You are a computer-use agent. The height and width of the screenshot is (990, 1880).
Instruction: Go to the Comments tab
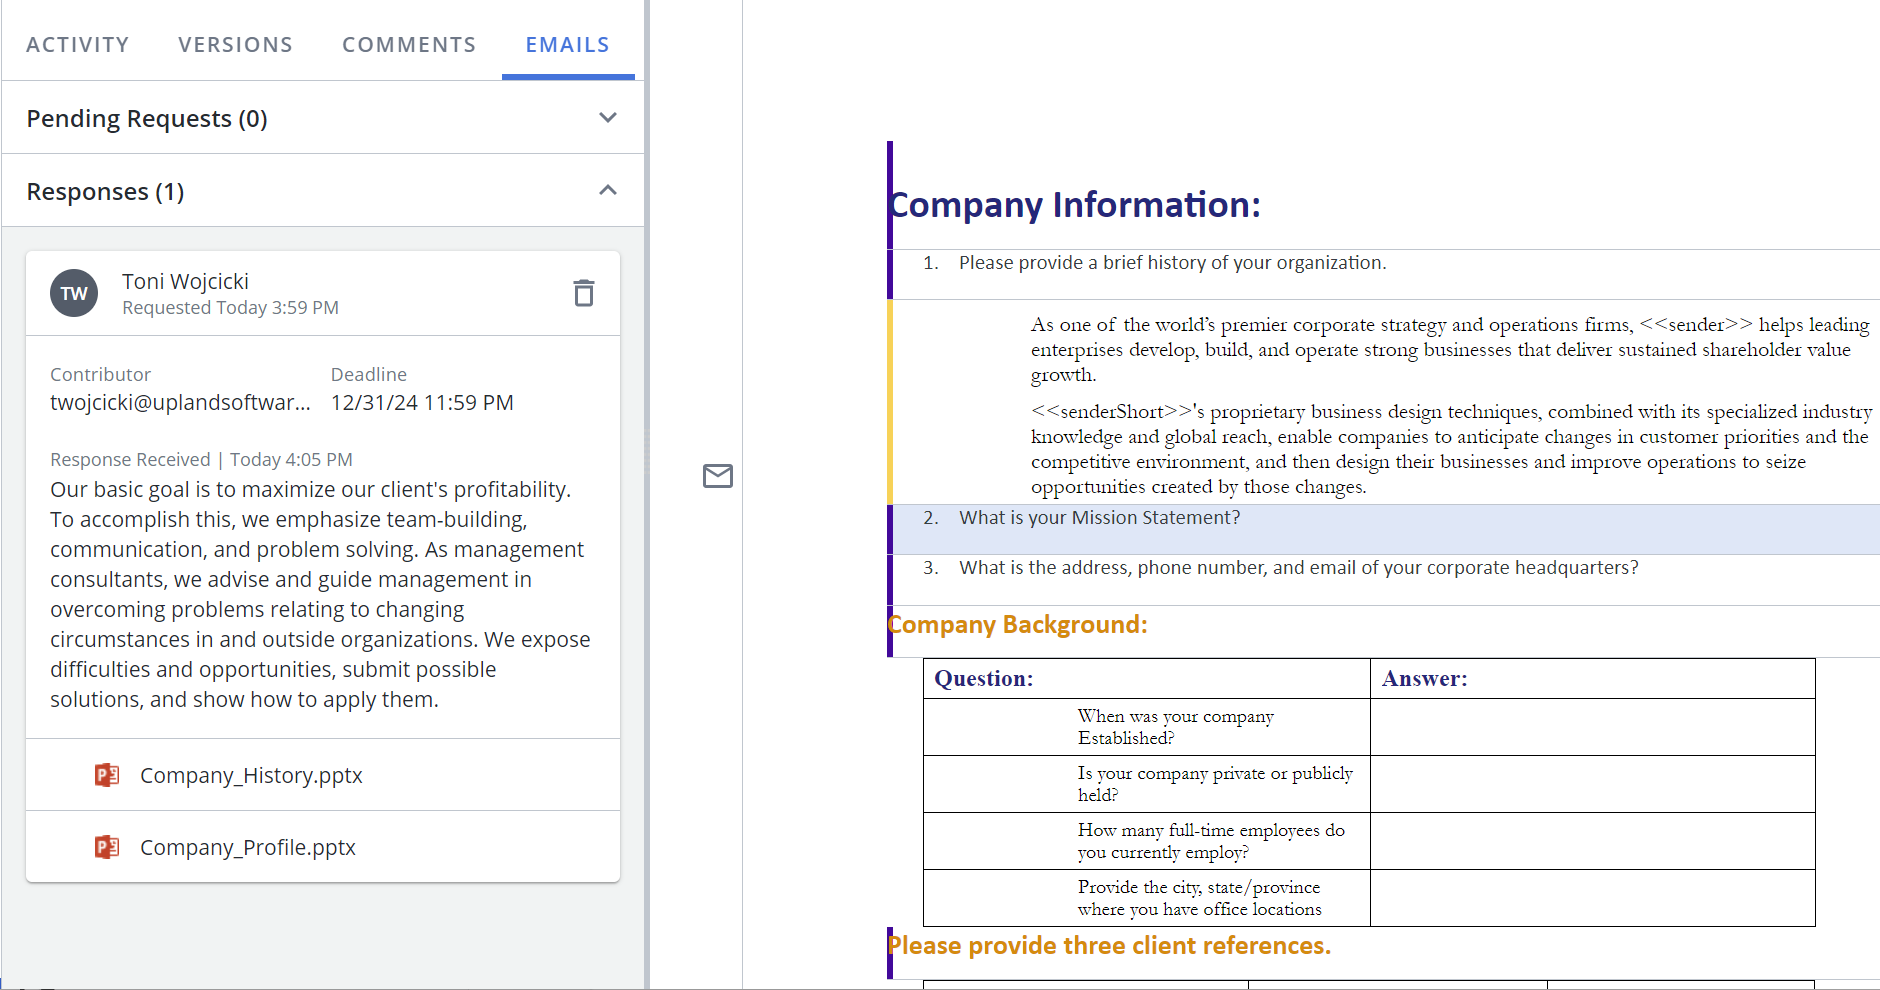[409, 45]
